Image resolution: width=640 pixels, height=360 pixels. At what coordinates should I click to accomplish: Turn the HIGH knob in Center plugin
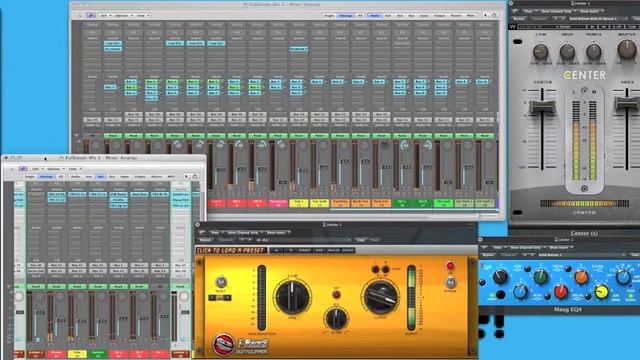[567, 52]
